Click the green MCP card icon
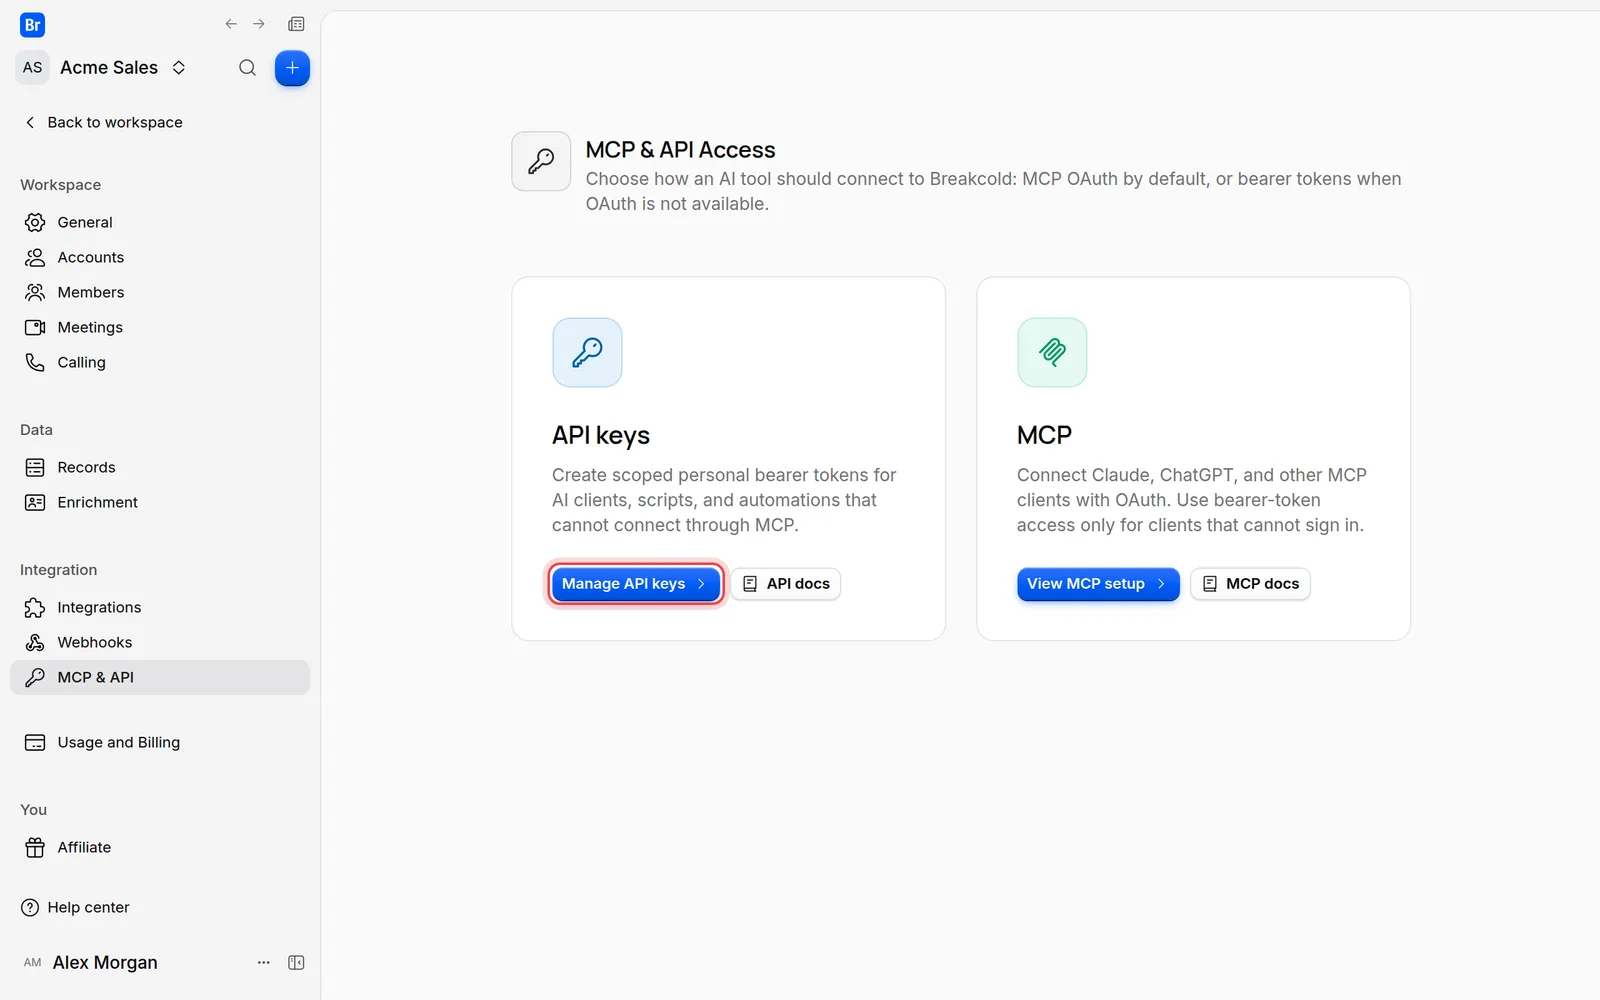1600x1000 pixels. click(x=1052, y=352)
